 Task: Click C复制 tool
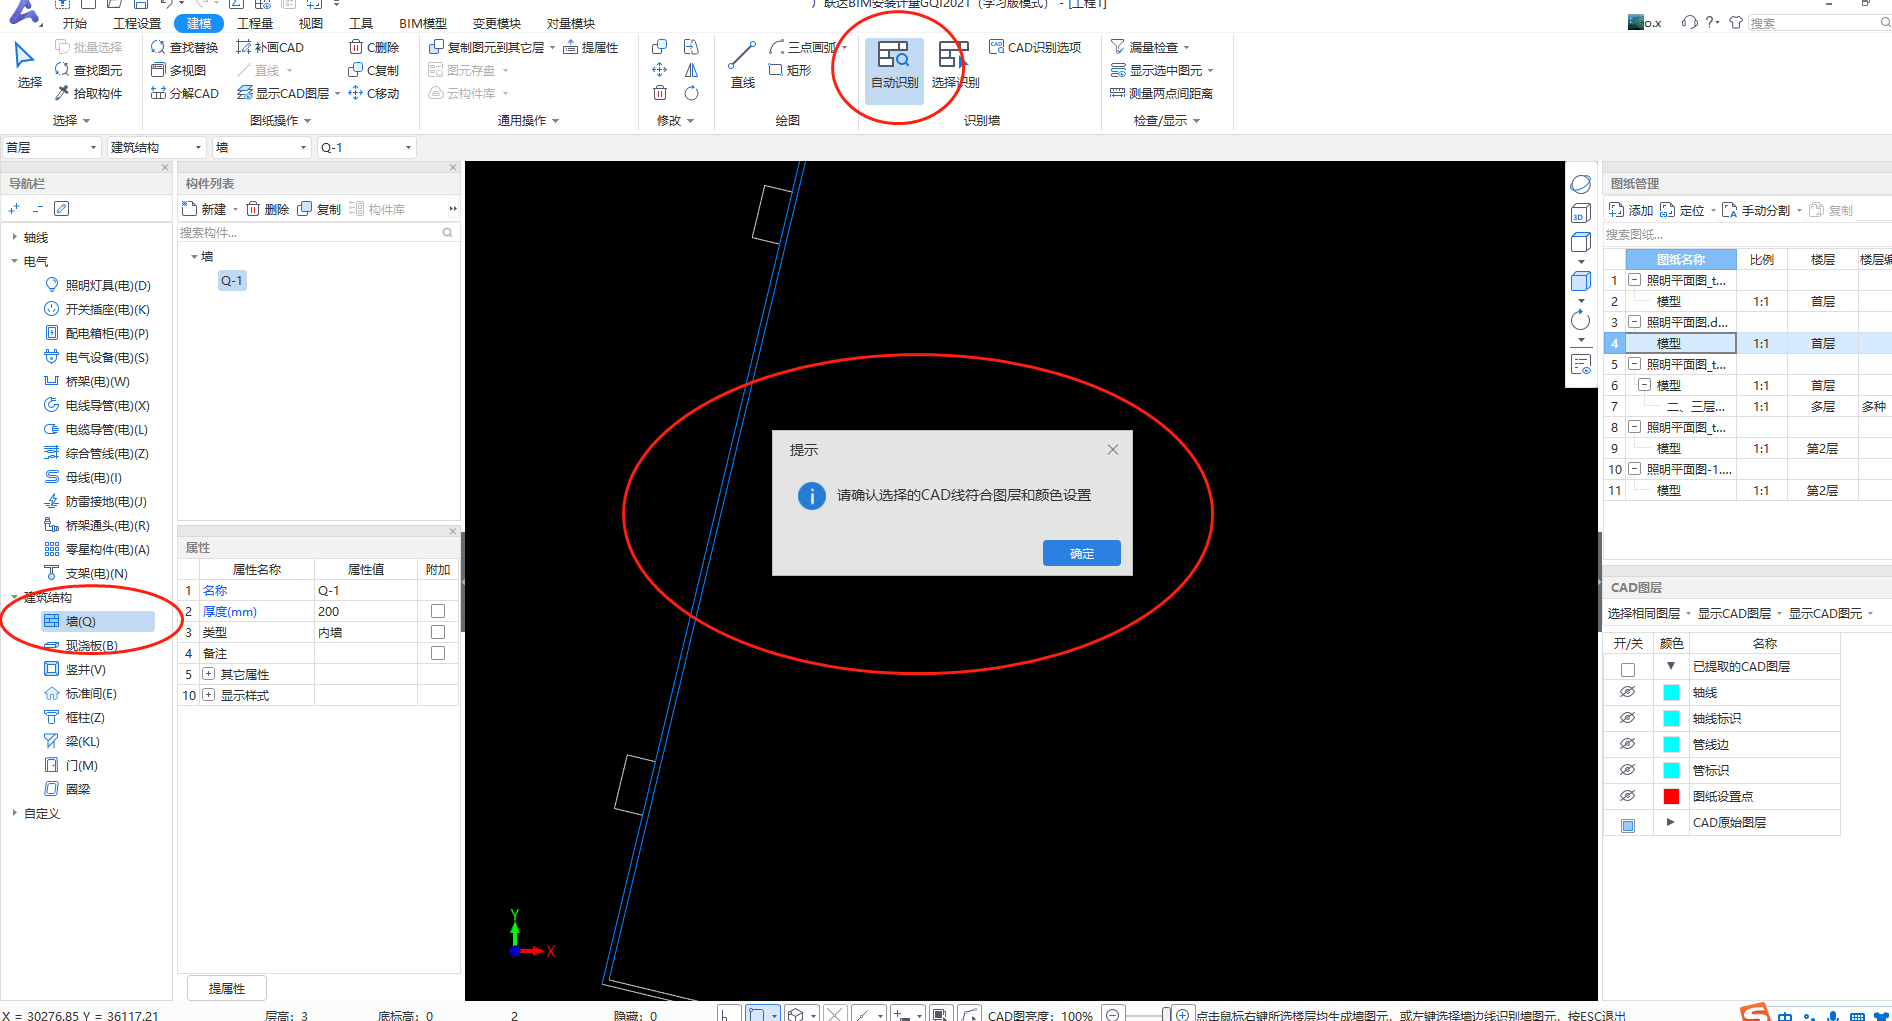click(x=374, y=70)
